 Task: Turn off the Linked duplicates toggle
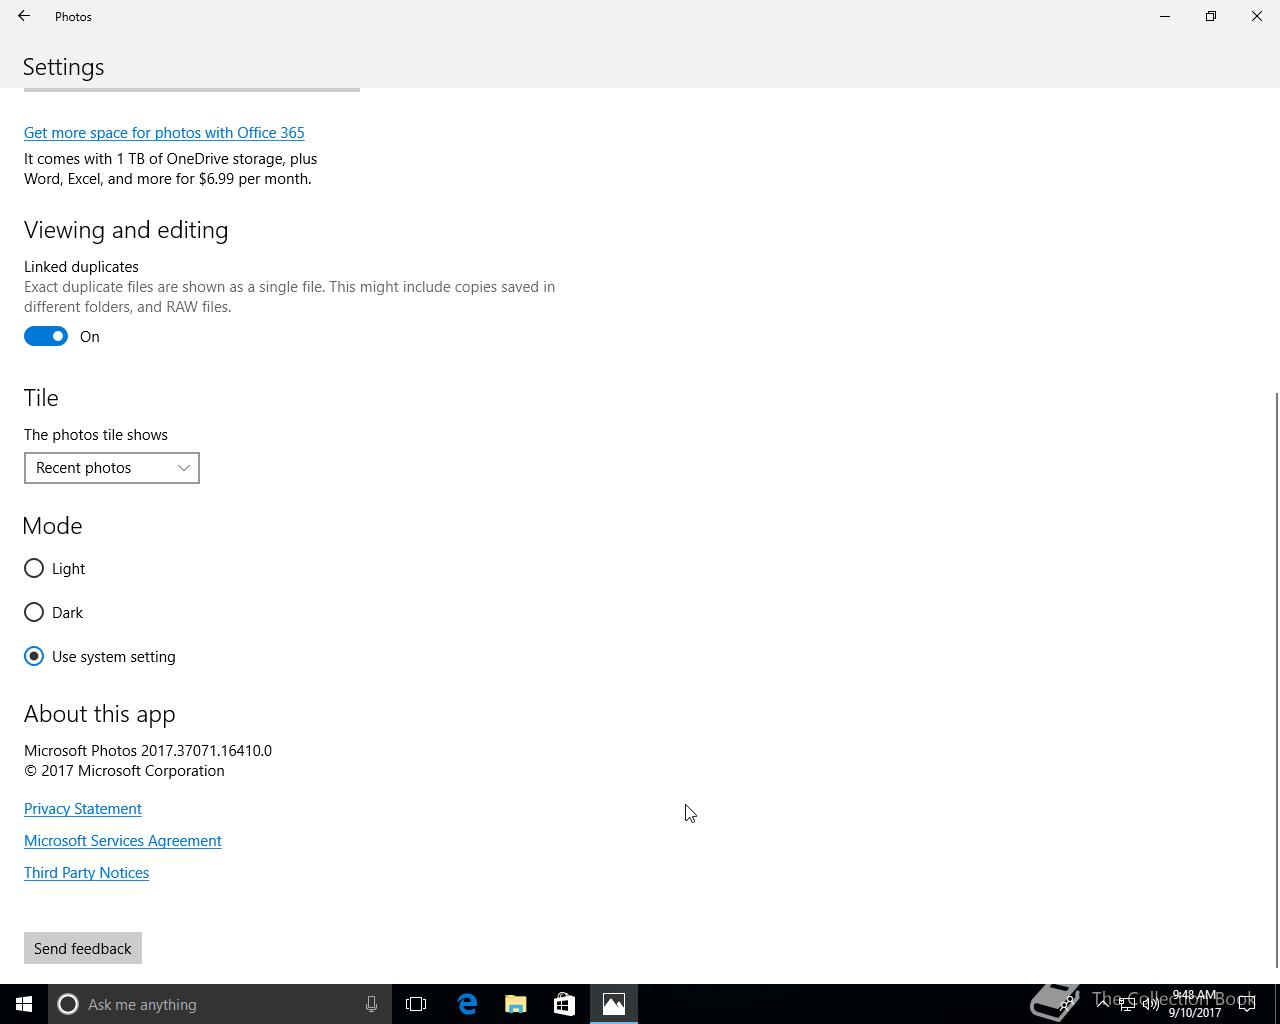(x=46, y=336)
